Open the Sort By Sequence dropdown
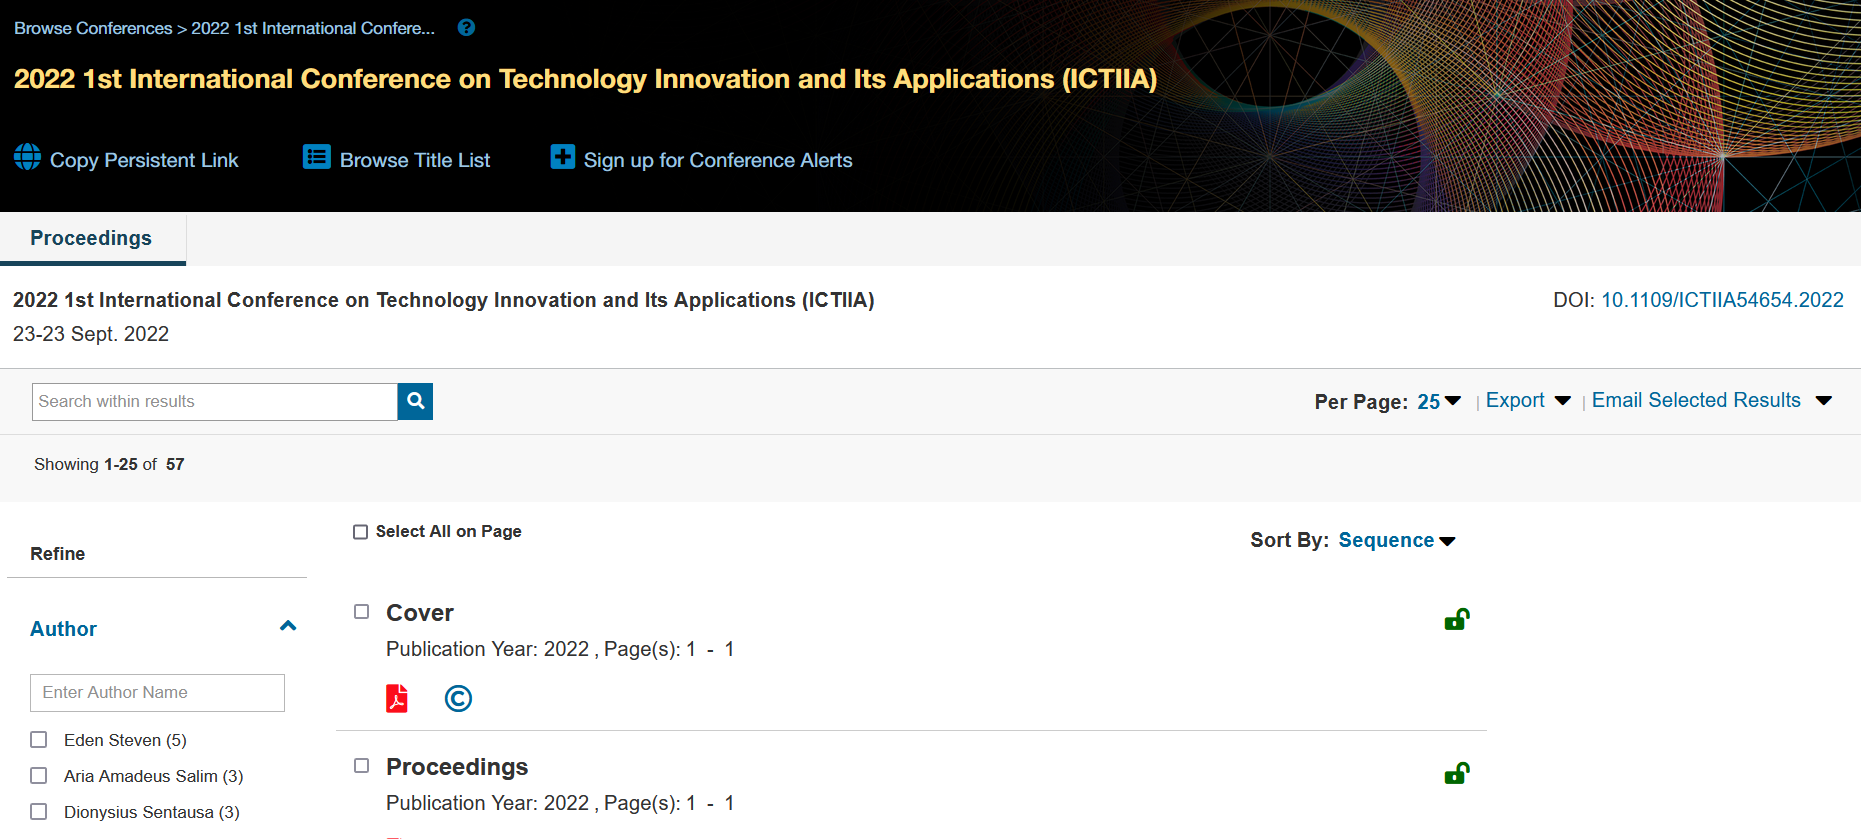 (x=1396, y=541)
